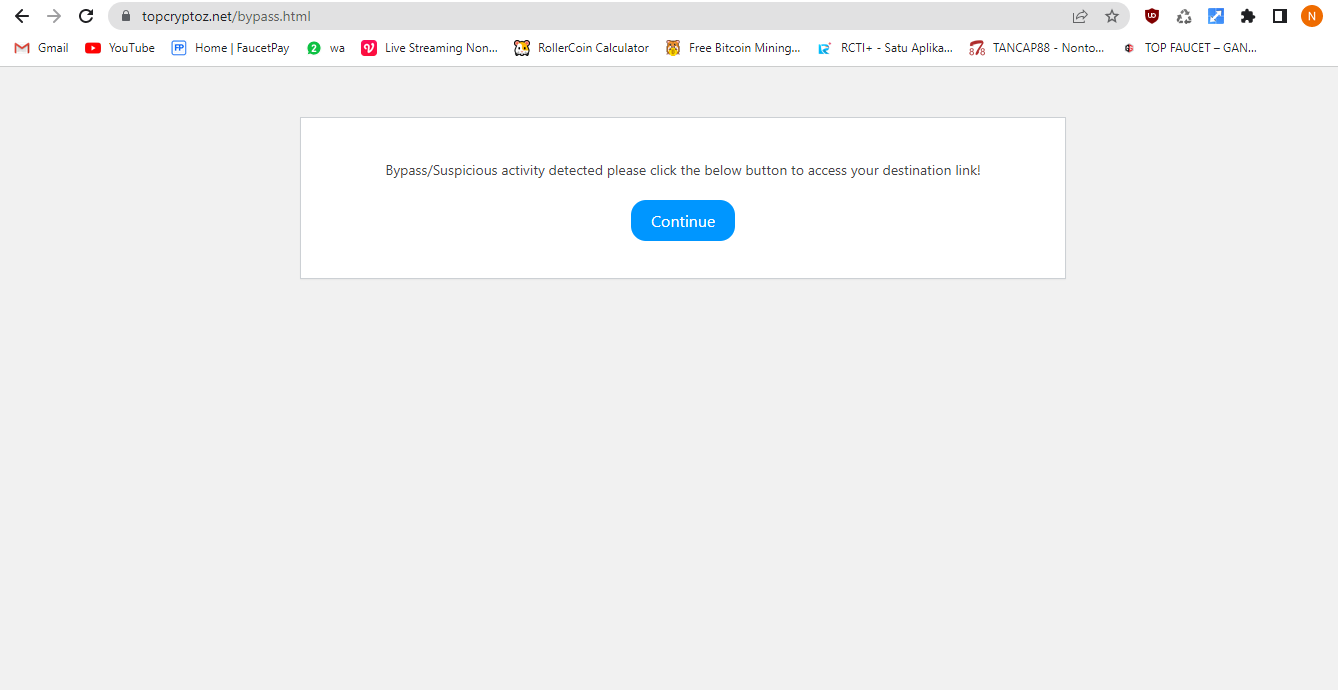Open the RollerCoin Calculator bookmark
The image size is (1338, 690).
581,47
